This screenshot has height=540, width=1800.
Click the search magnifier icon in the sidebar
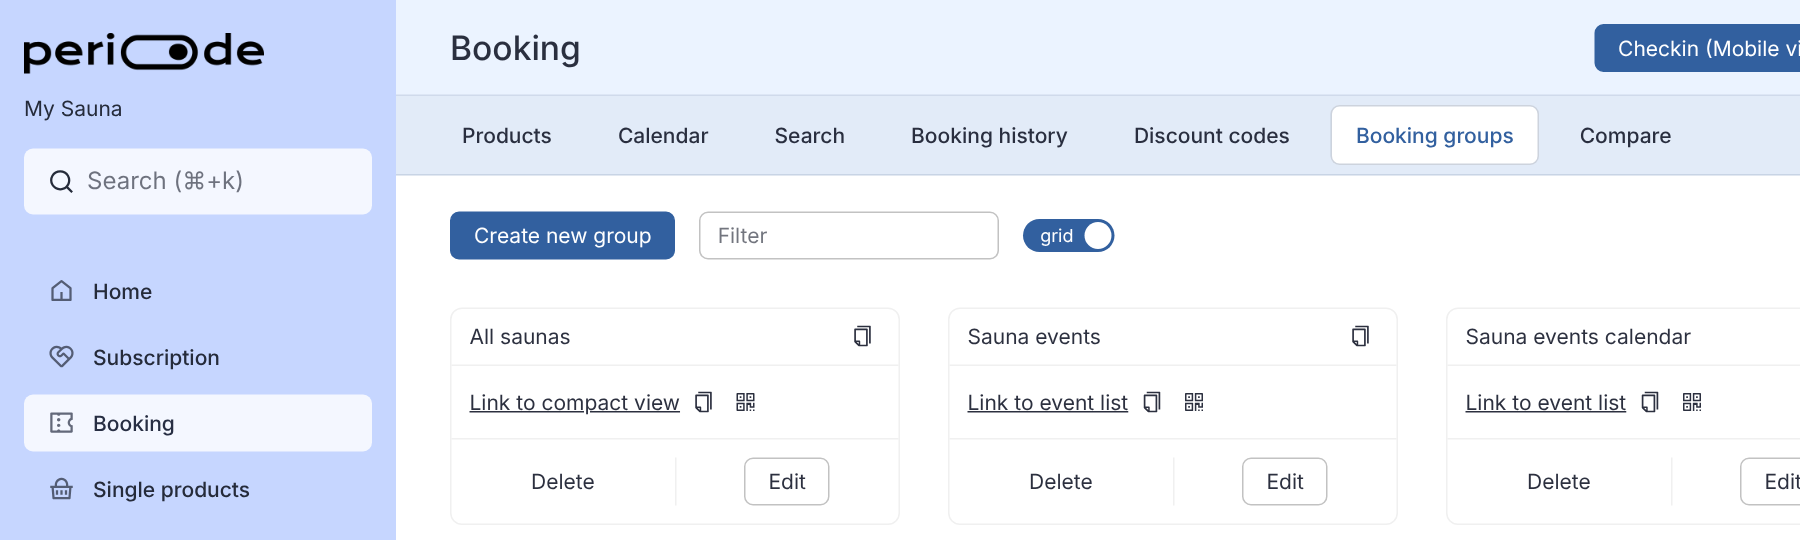coord(61,181)
